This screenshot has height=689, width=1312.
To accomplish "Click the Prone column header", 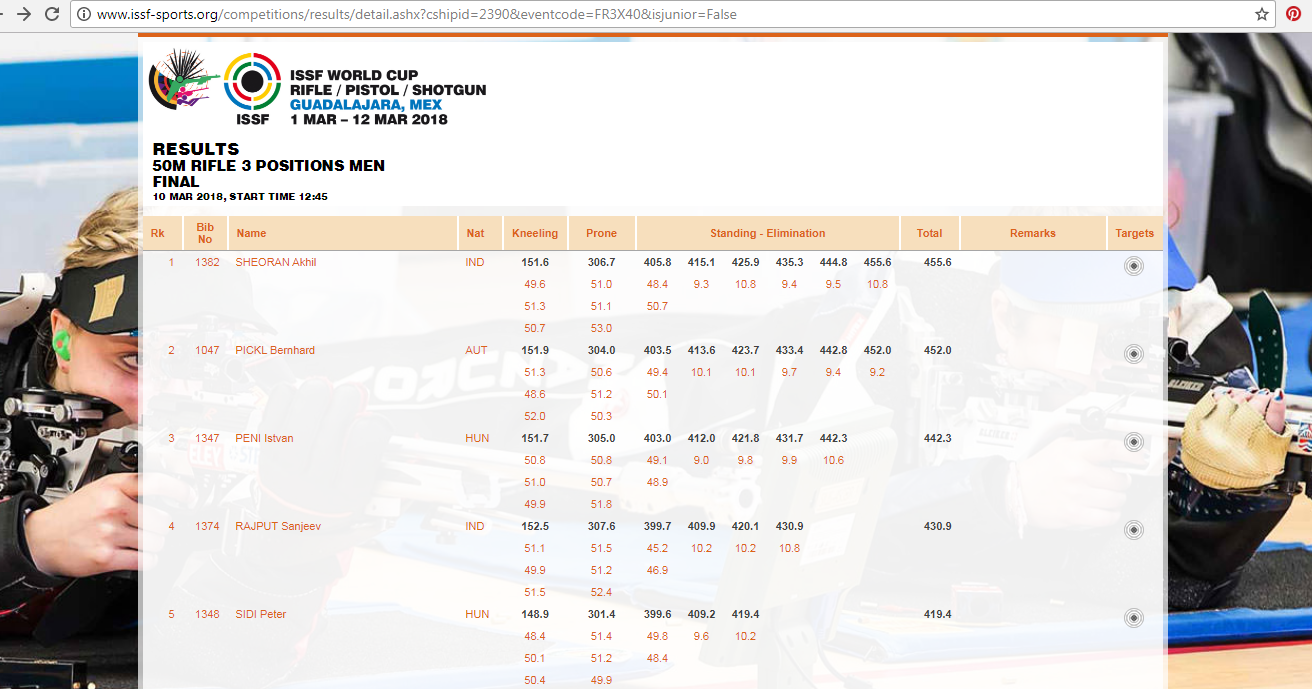I will [601, 233].
